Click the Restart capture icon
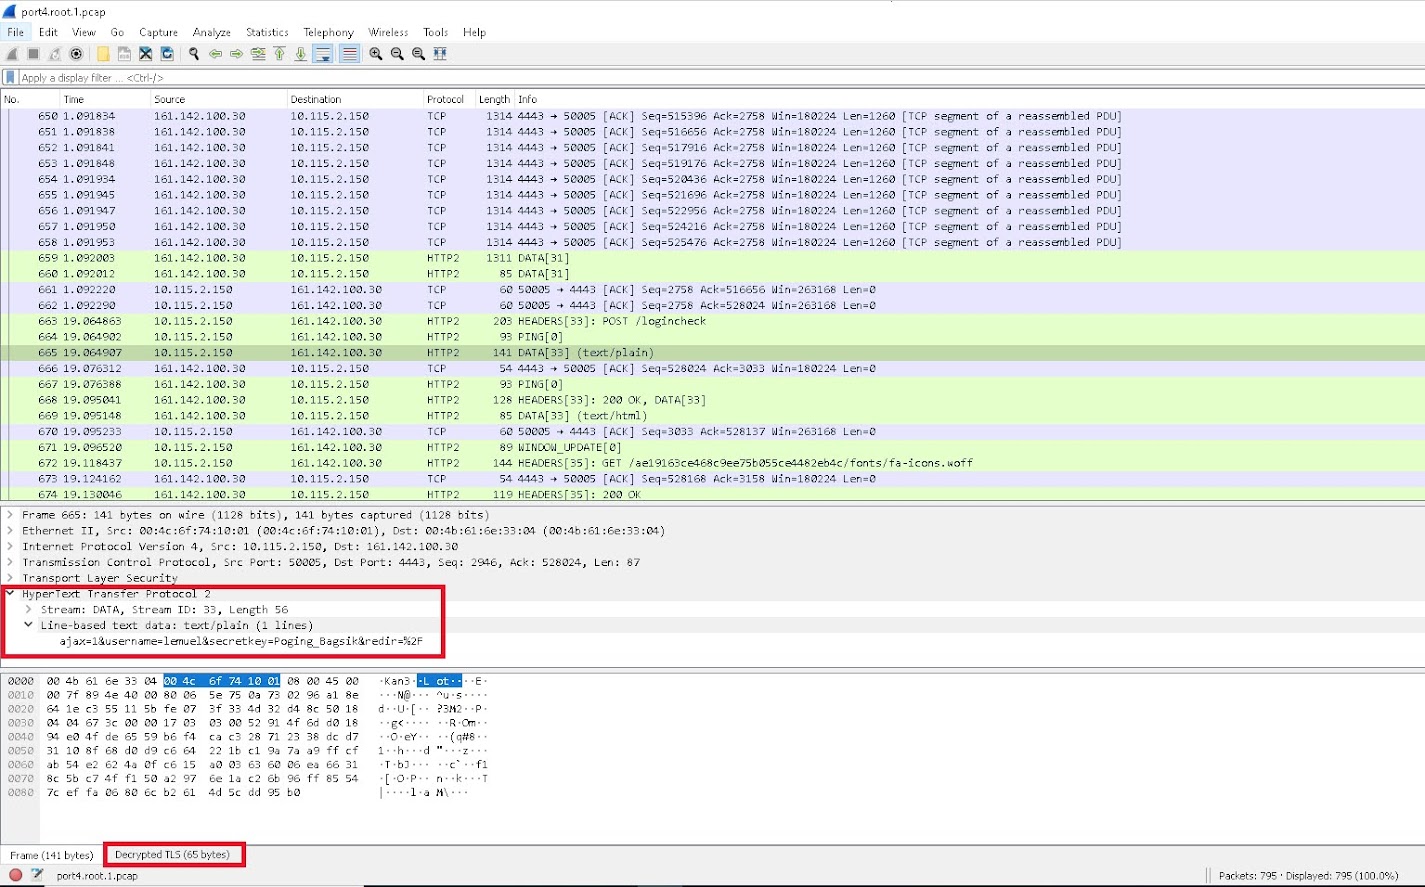The width and height of the screenshot is (1425, 887). click(55, 54)
